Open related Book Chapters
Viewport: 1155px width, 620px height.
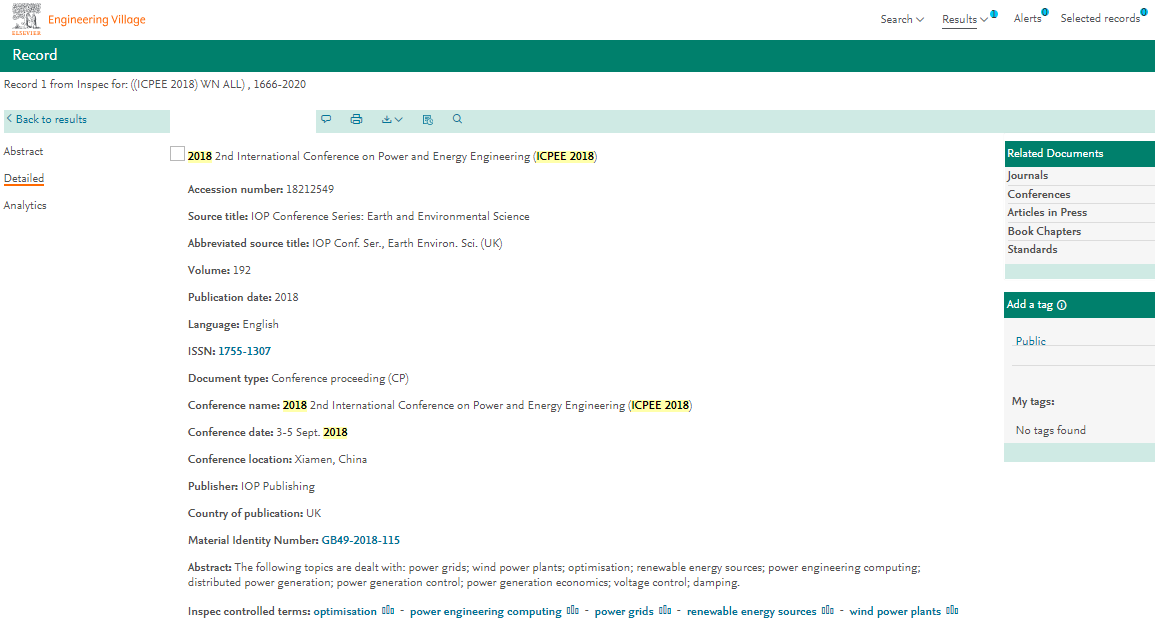[1044, 231]
